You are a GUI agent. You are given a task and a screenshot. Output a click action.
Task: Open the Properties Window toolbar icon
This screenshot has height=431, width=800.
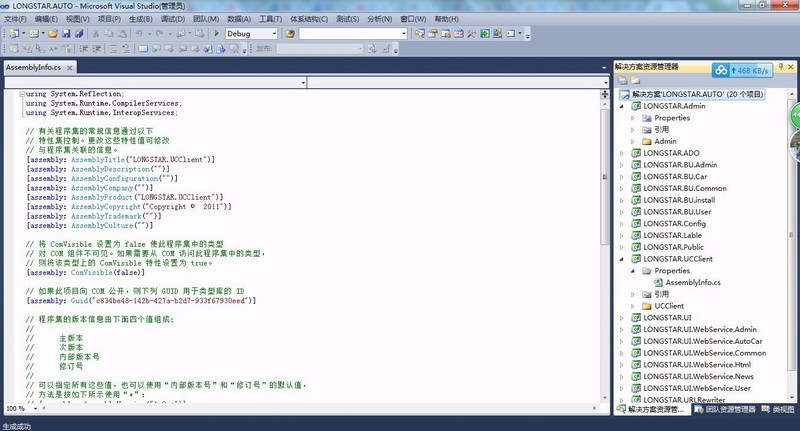[x=433, y=34]
